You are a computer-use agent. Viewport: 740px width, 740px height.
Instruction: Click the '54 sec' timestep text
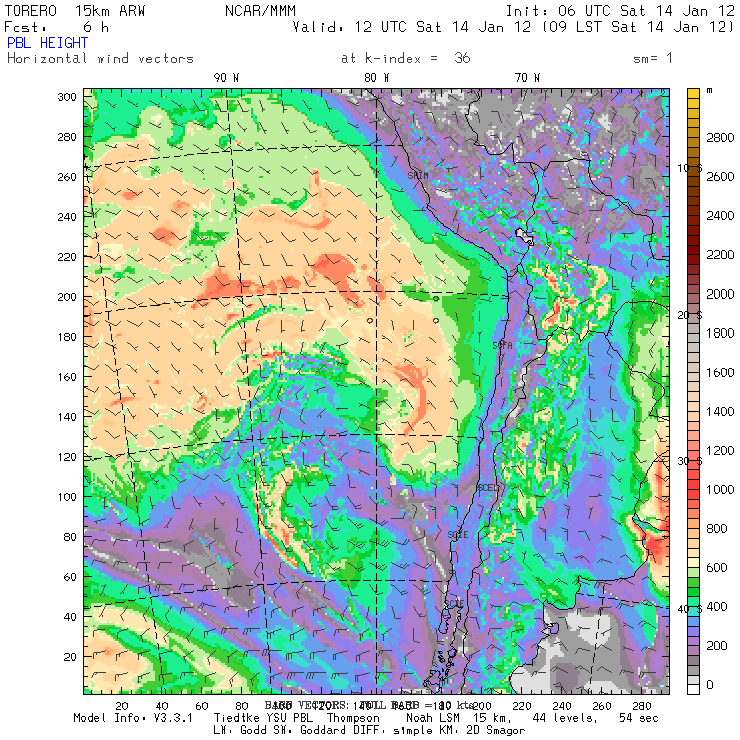point(639,718)
